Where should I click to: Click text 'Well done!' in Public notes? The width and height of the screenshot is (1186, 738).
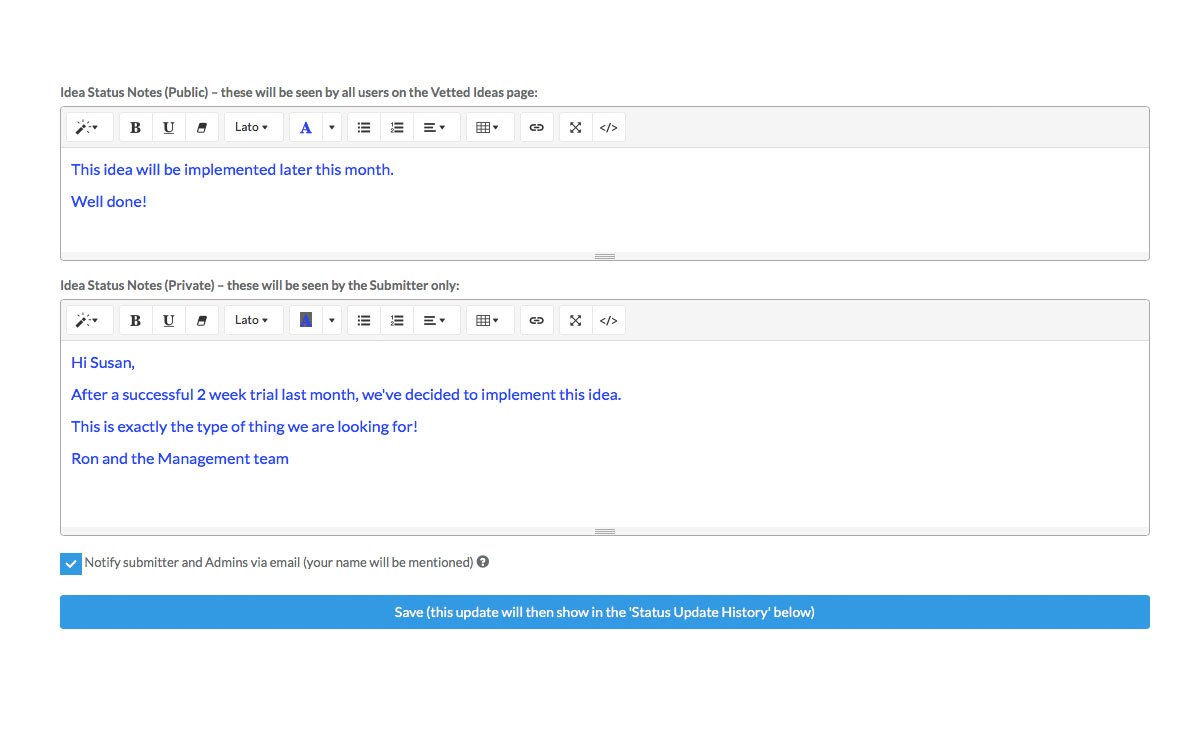click(109, 201)
